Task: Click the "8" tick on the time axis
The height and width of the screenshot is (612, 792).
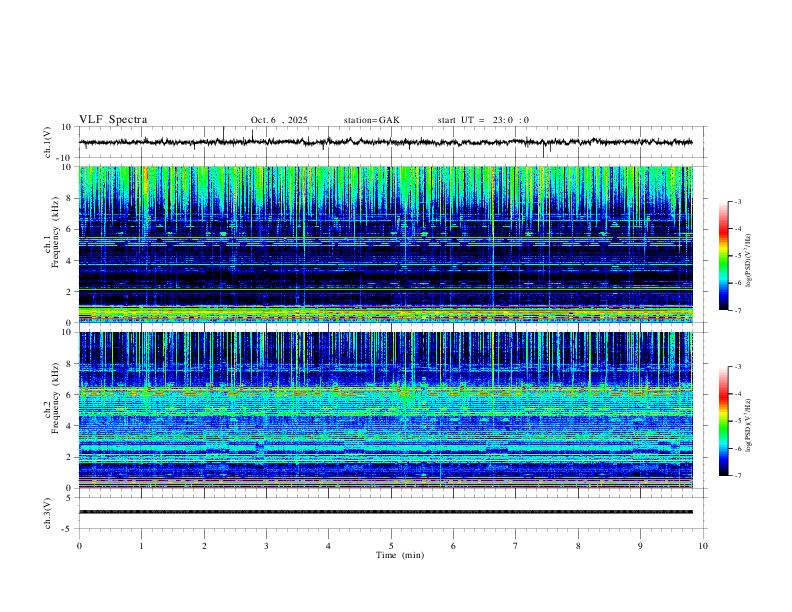Action: click(x=578, y=546)
